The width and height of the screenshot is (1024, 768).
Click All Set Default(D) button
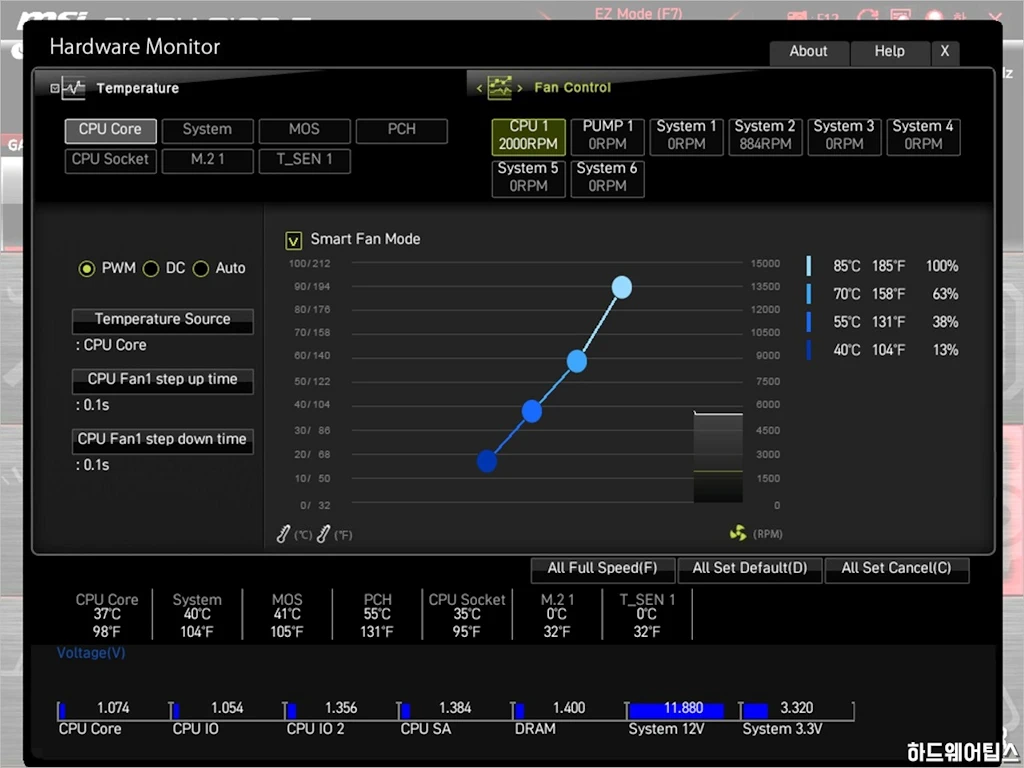[750, 569]
